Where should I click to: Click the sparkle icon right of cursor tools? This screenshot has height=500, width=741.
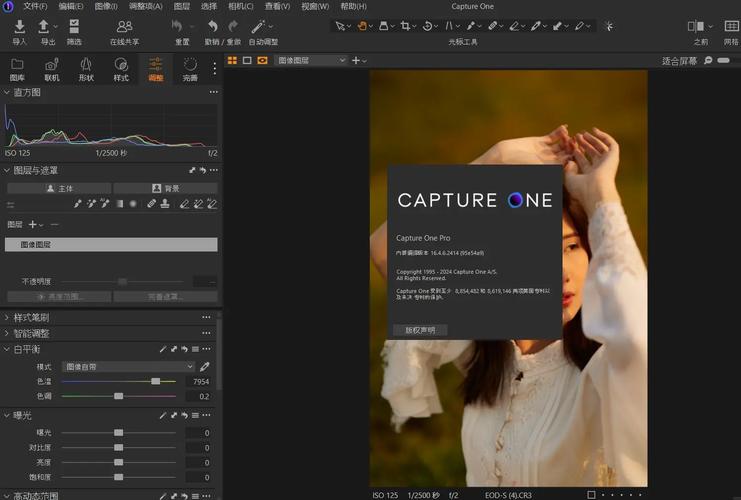[609, 26]
